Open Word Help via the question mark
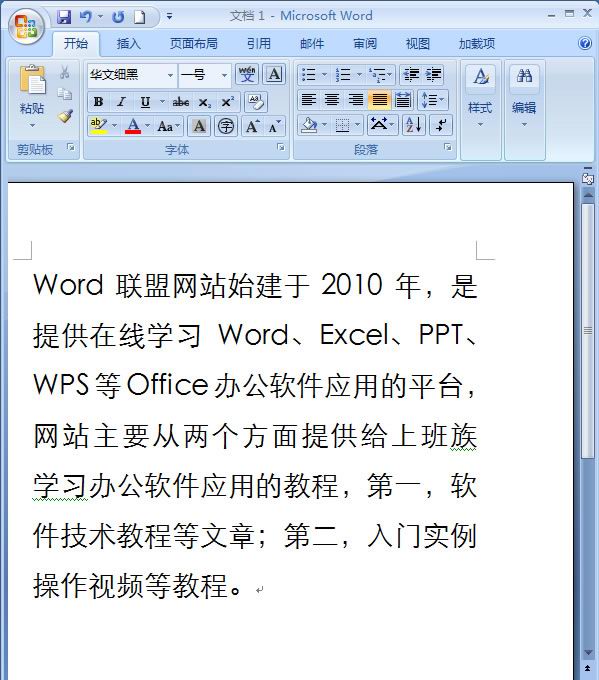The height and width of the screenshot is (680, 599). pos(585,43)
